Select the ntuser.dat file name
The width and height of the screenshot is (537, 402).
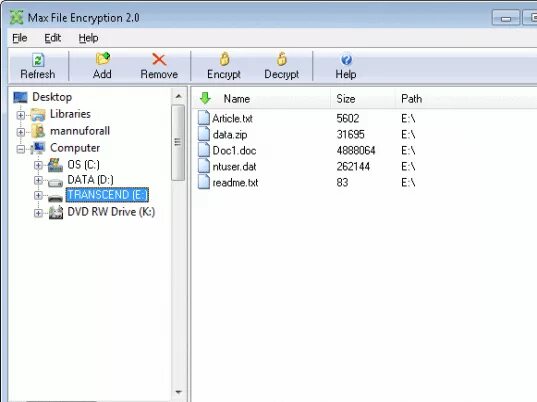point(234,167)
